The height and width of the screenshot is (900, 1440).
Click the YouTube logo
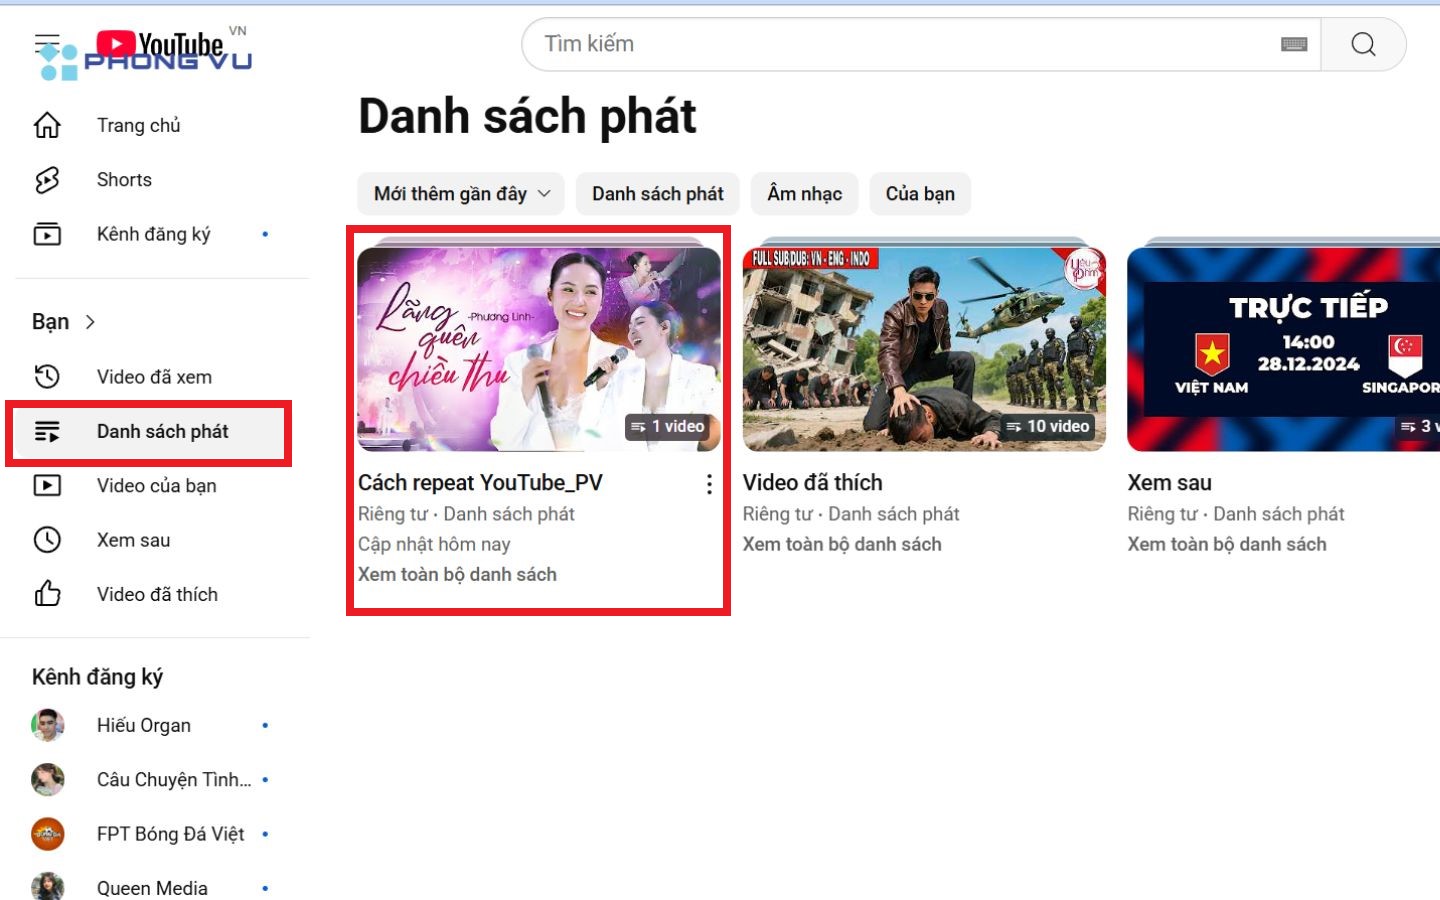pyautogui.click(x=160, y=43)
